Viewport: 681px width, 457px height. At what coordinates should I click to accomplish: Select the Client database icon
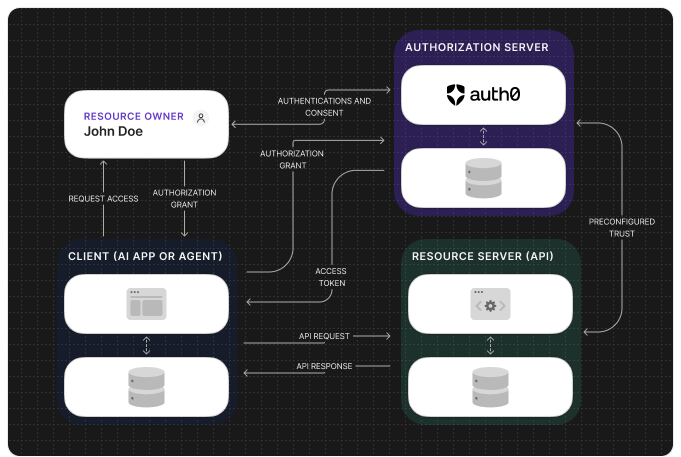(146, 387)
